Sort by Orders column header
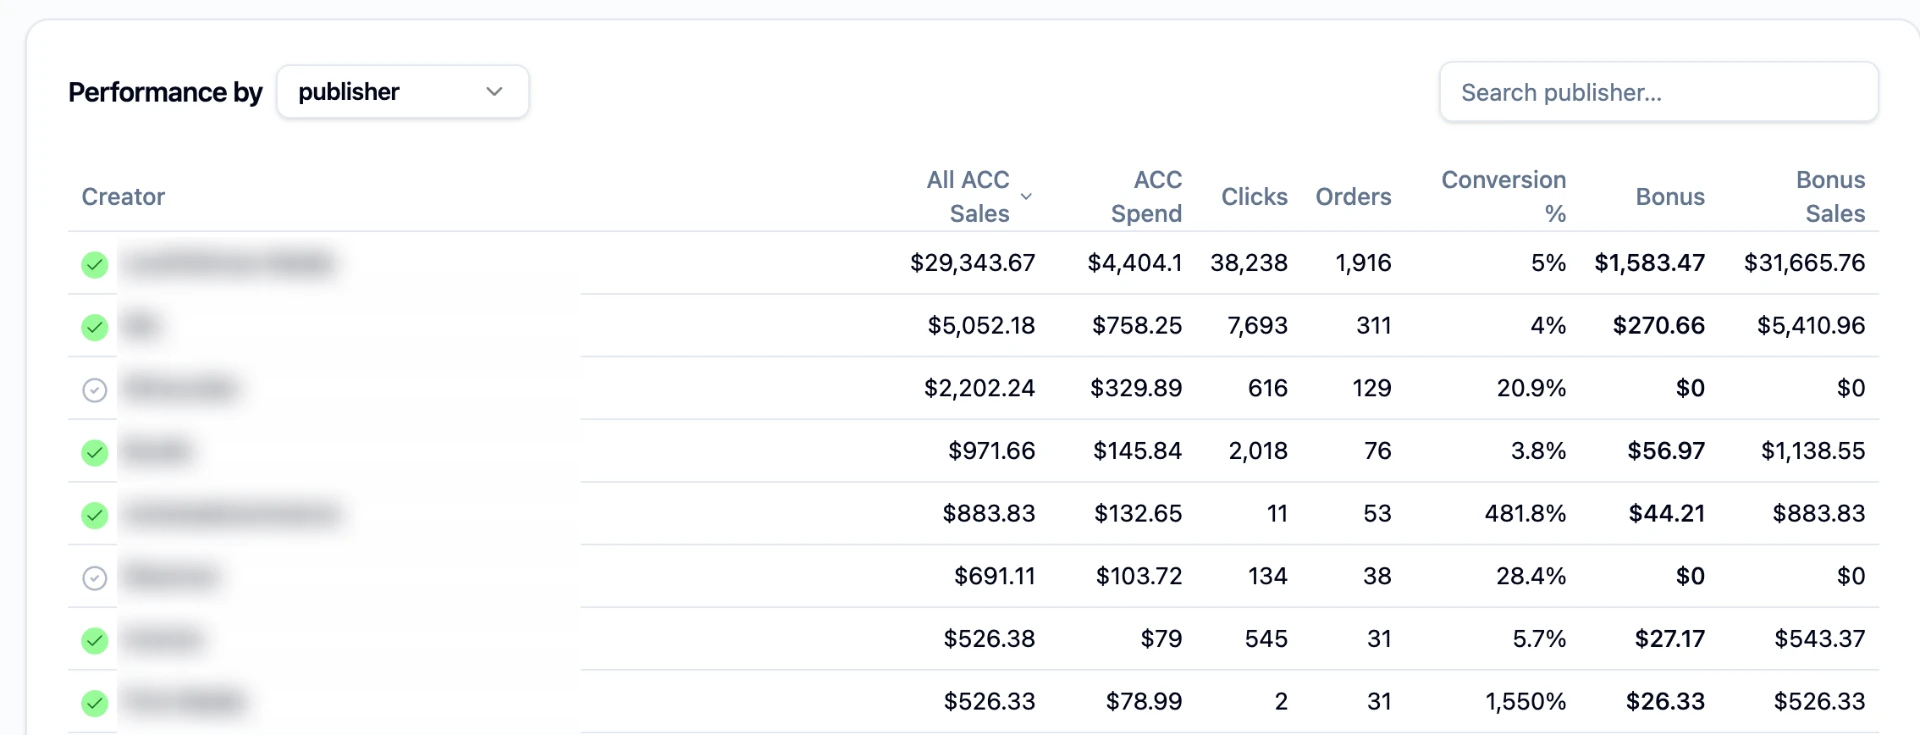Screen dimensions: 1920x735 coord(1353,197)
